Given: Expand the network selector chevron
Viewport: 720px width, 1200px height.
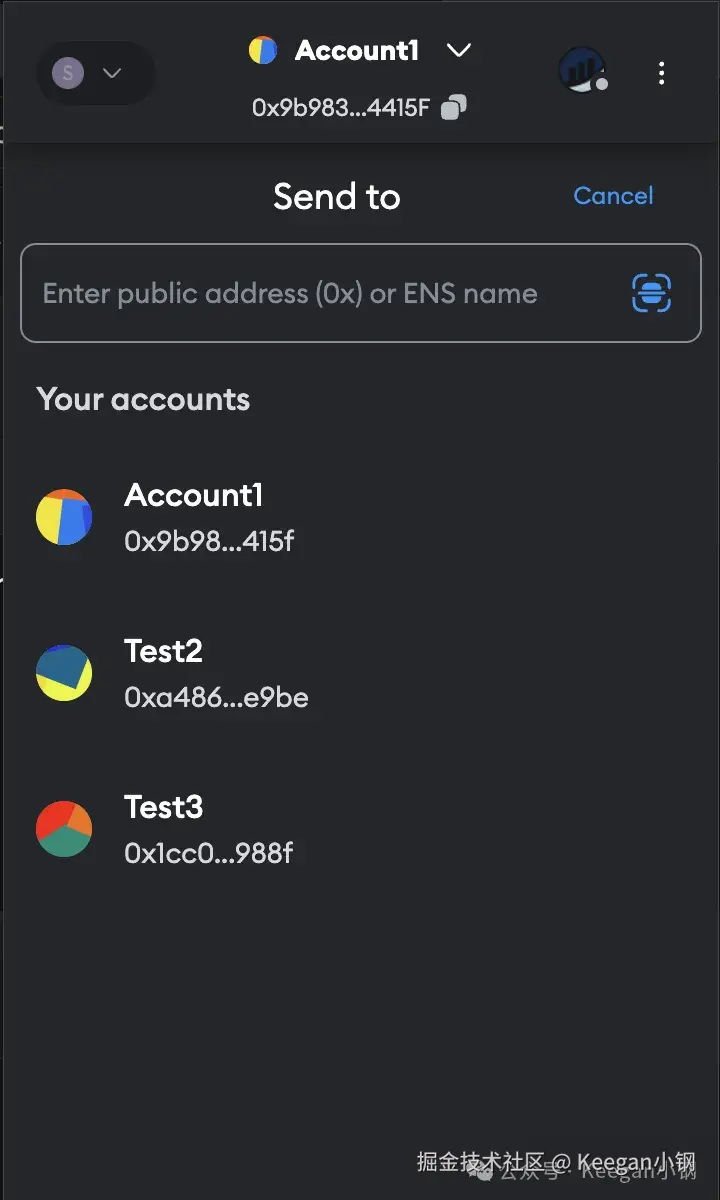Looking at the screenshot, I should 112,73.
